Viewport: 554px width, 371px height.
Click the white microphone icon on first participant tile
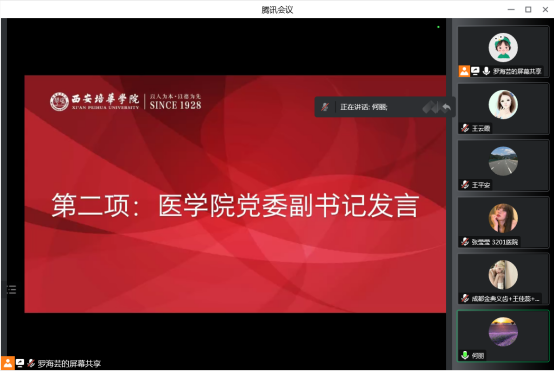486,71
